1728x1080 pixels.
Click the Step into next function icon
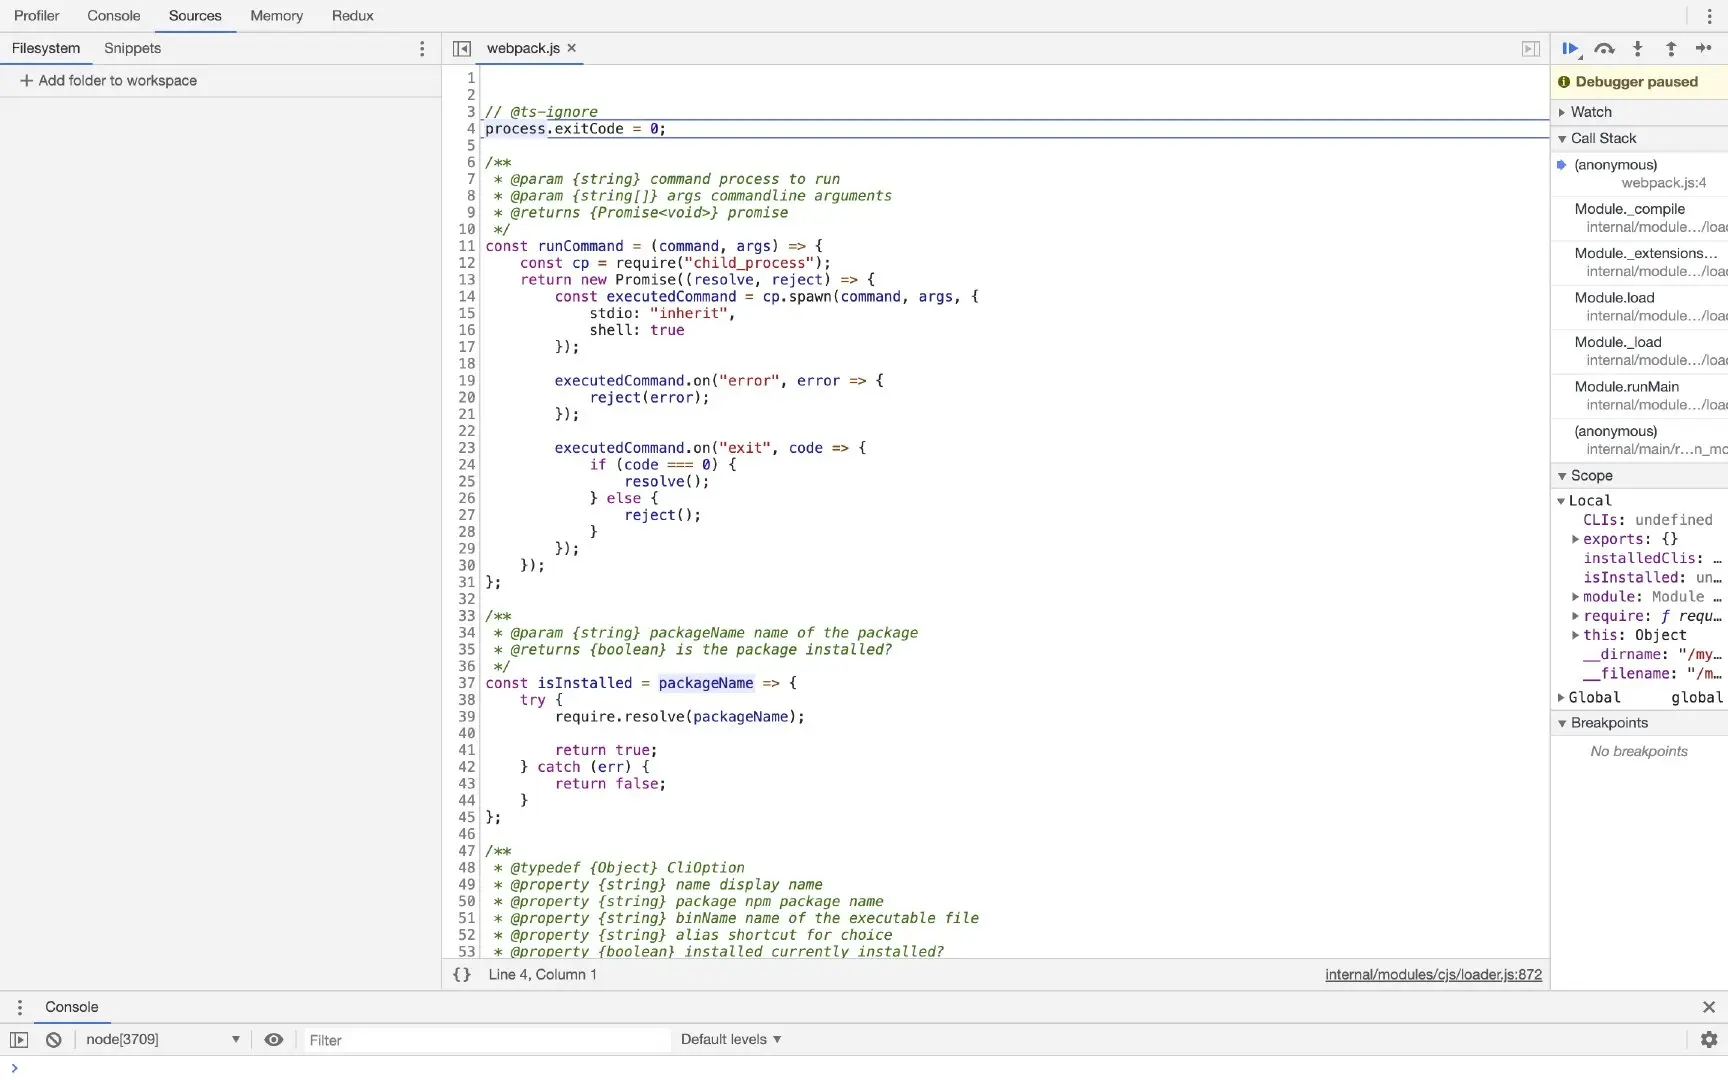[1637, 48]
